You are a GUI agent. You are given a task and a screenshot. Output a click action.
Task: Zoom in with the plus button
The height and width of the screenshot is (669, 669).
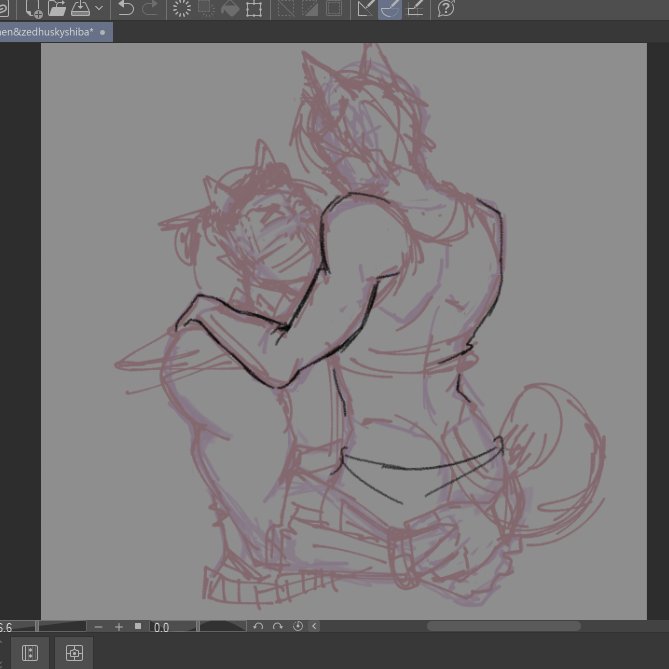(x=119, y=627)
